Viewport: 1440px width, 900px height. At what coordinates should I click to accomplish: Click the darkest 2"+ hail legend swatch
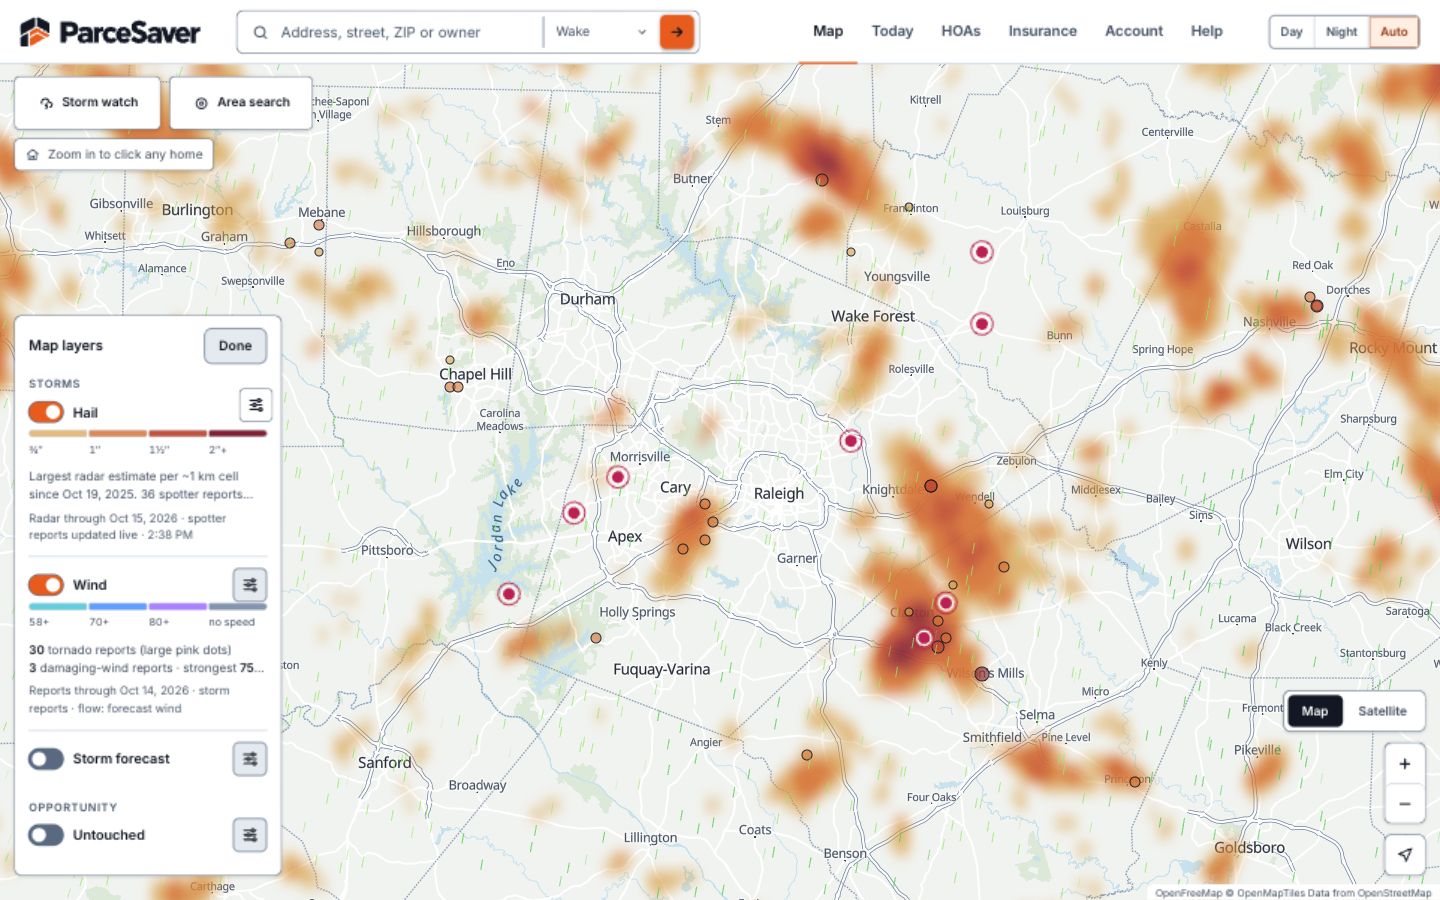[238, 434]
